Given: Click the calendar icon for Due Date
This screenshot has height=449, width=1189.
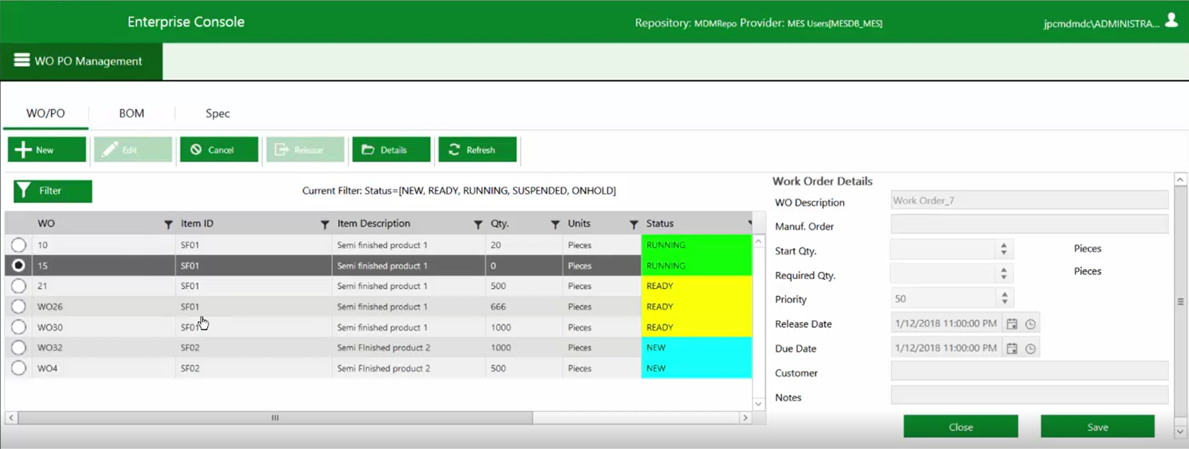Looking at the screenshot, I should pyautogui.click(x=1012, y=348).
